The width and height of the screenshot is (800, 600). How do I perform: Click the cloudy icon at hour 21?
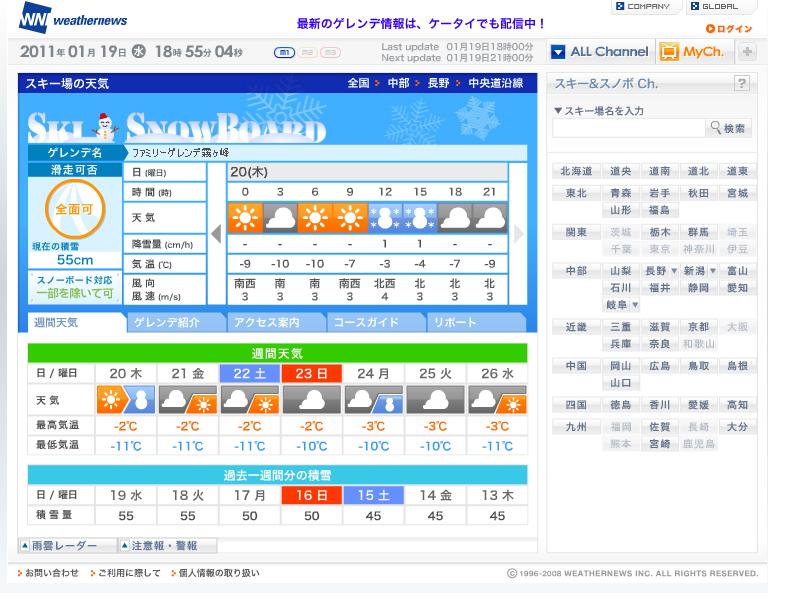click(x=490, y=218)
